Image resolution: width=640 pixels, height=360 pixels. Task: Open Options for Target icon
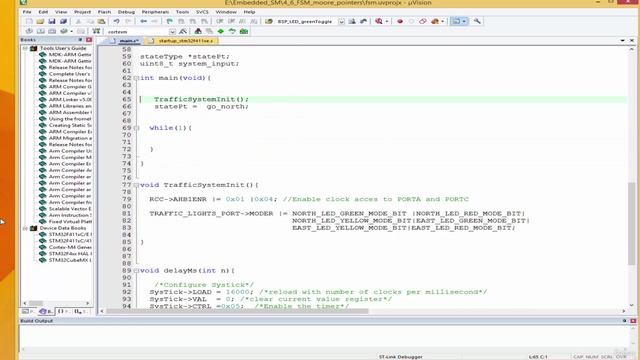pyautogui.click(x=182, y=31)
